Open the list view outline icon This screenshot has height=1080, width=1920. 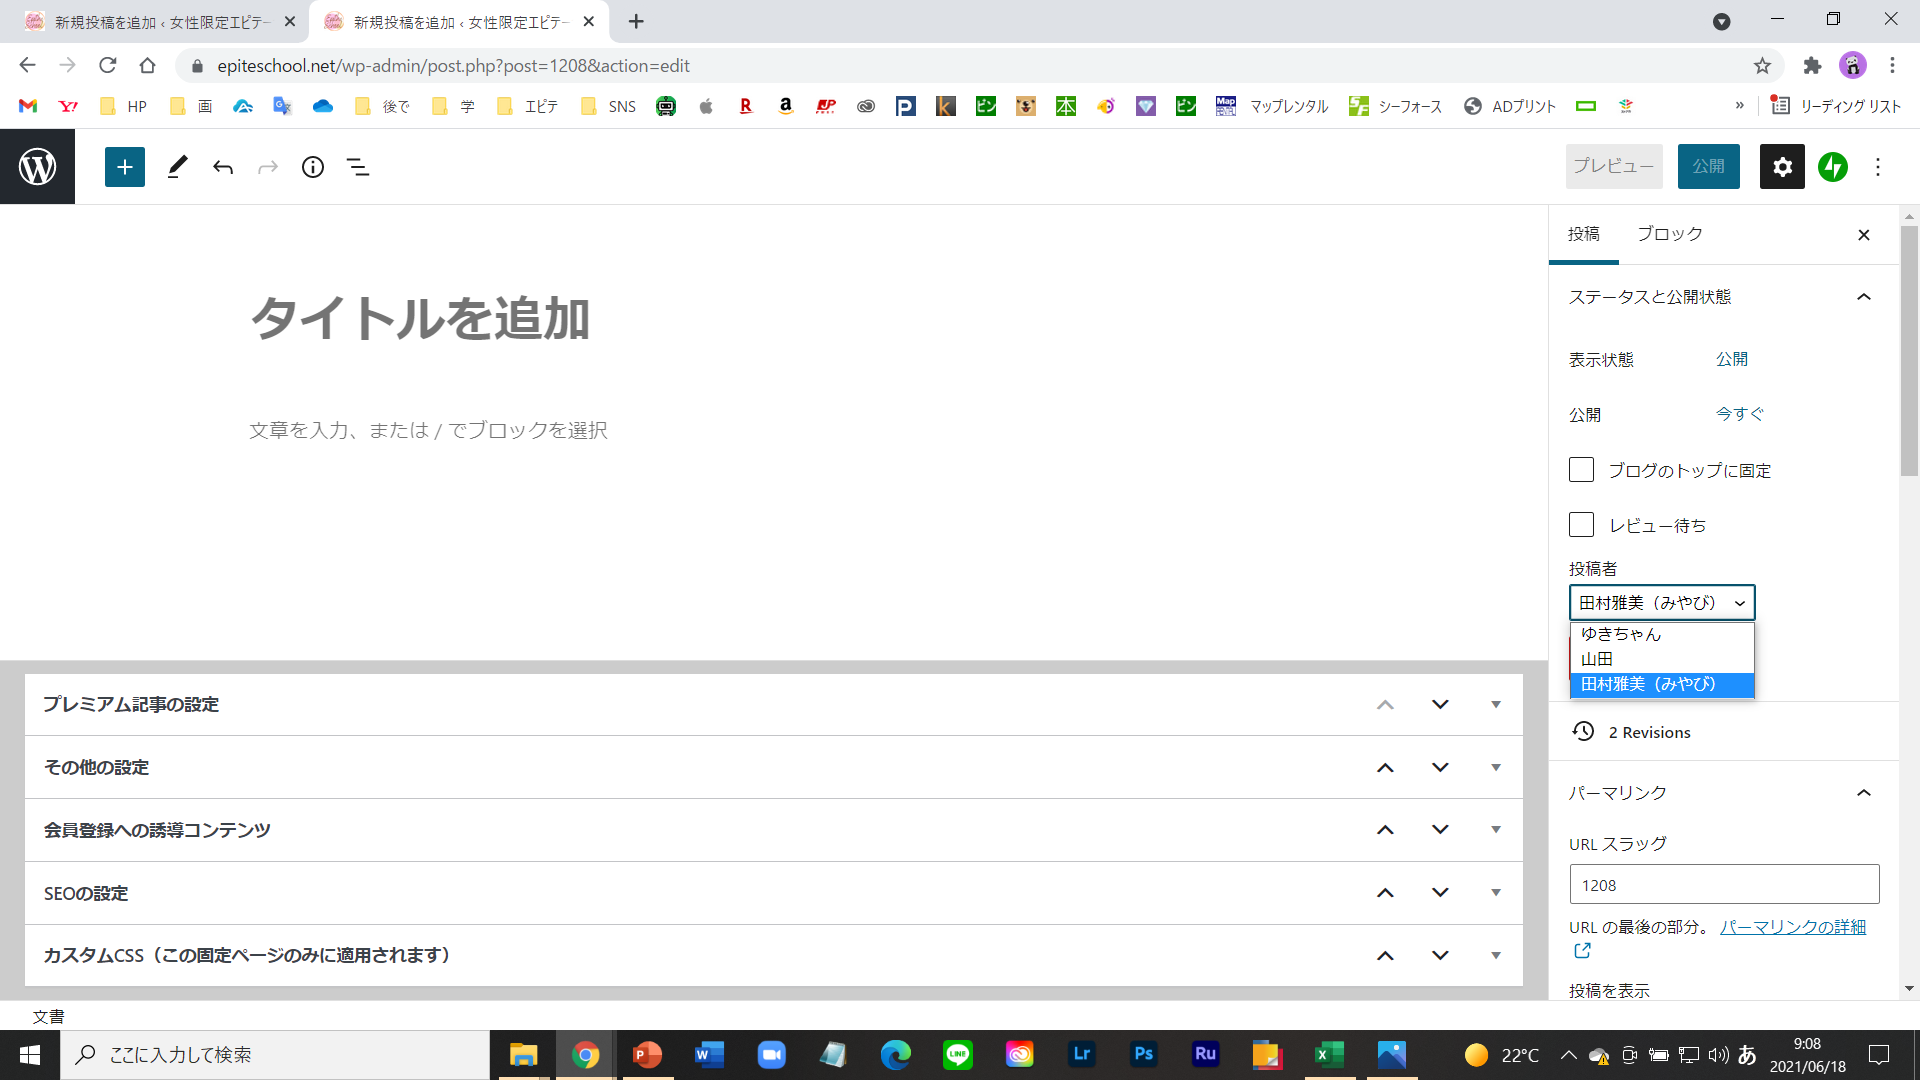(357, 167)
